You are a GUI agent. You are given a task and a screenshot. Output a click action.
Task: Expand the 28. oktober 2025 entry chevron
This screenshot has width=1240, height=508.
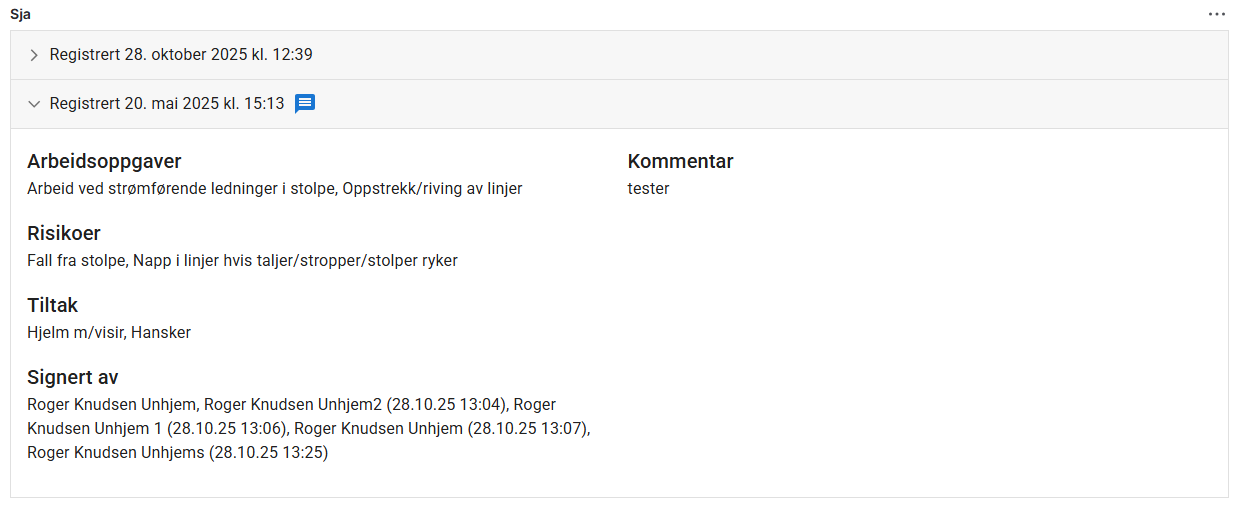34,55
